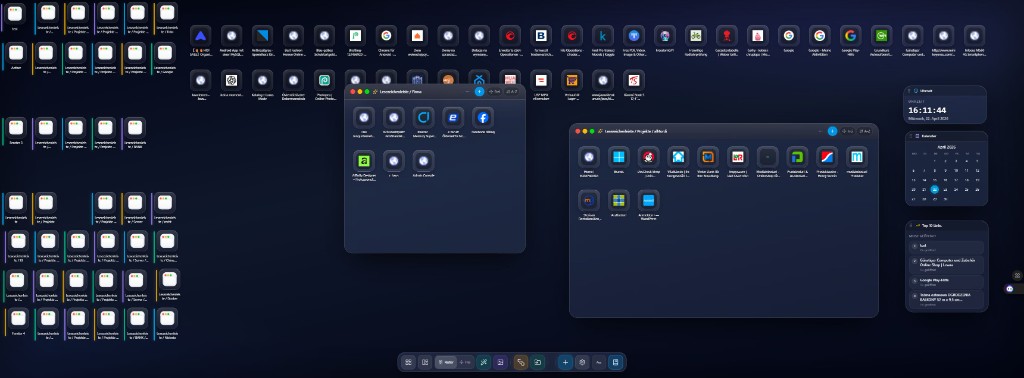
Task: Open the cyan 'm' bookmark in Projekte window
Action: (857, 157)
